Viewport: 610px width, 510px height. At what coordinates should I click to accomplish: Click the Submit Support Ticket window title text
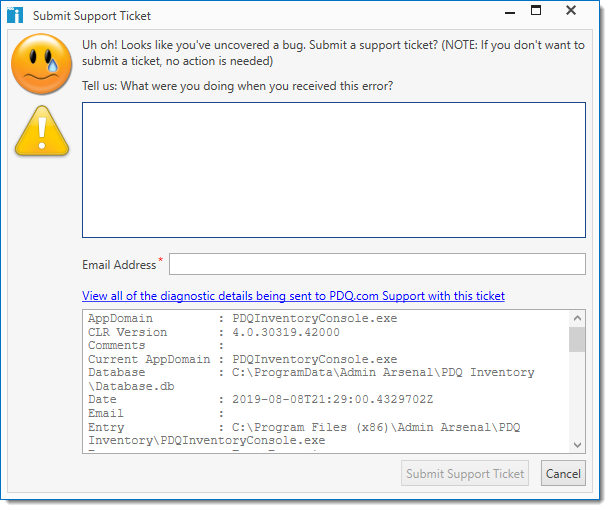point(92,16)
